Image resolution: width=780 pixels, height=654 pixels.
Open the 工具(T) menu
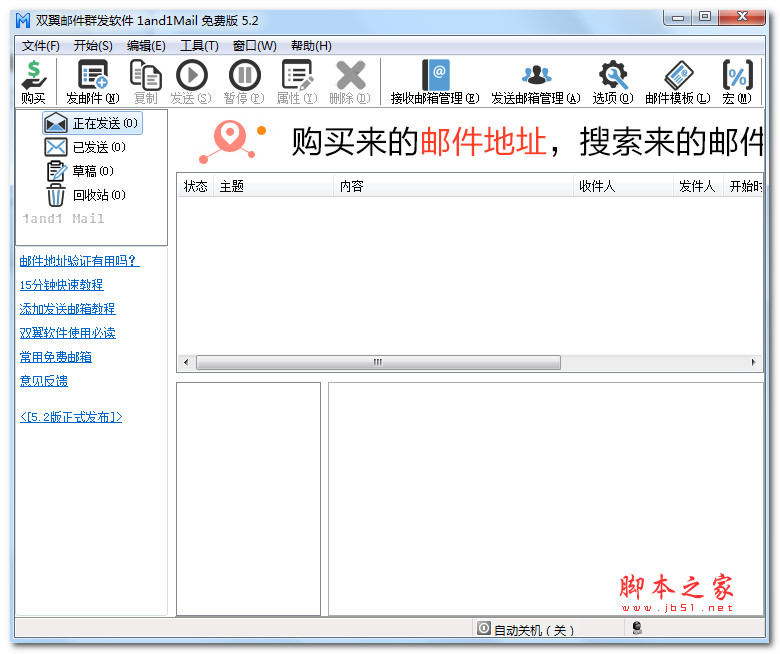coord(199,46)
